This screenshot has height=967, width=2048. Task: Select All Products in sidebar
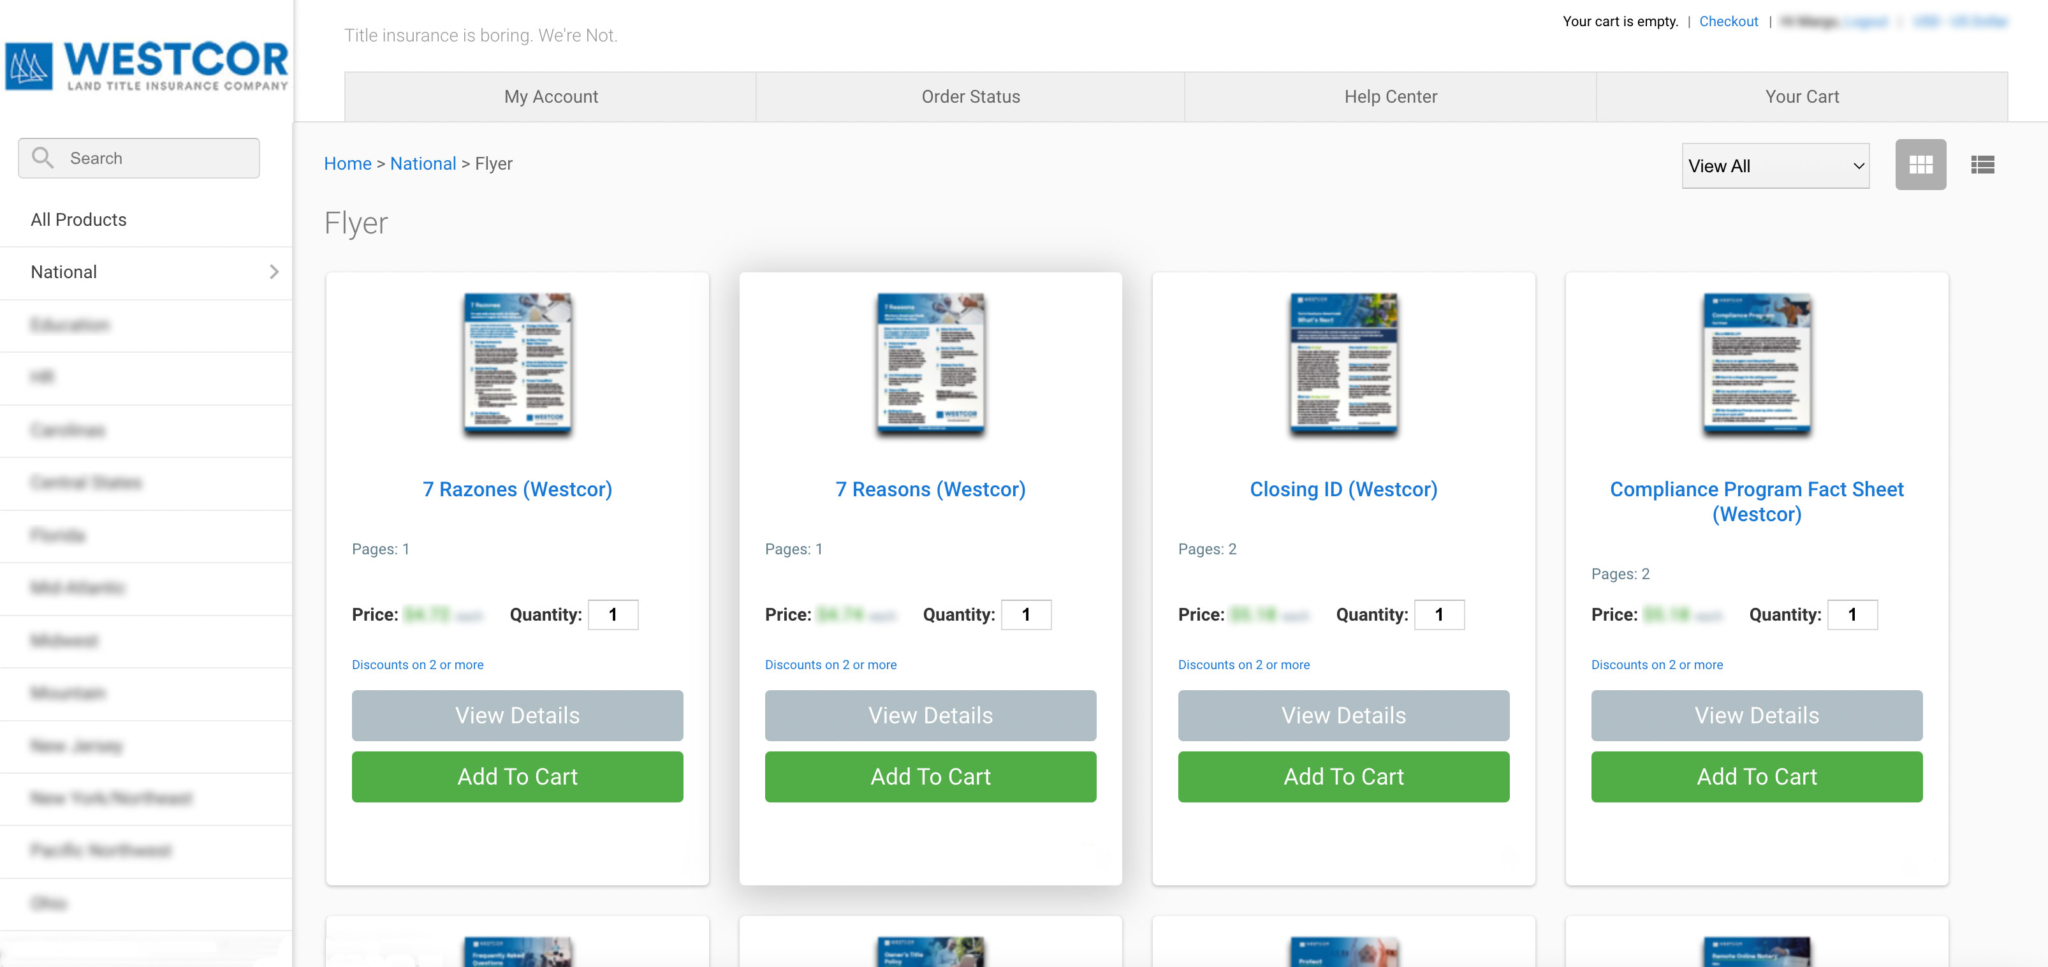[x=79, y=220]
